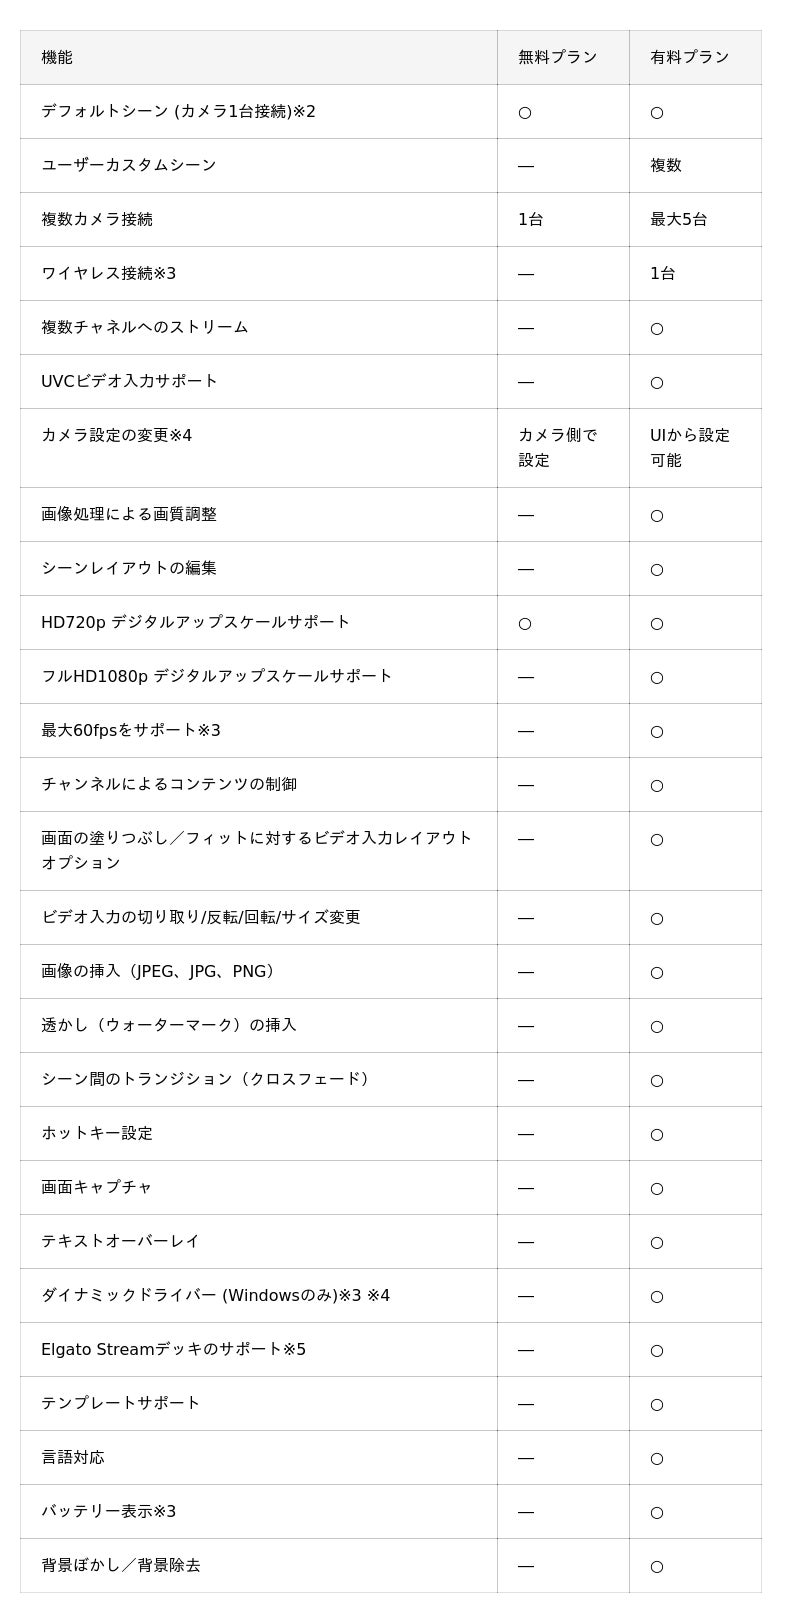Click the UIから設定可能 cell

click(x=689, y=448)
